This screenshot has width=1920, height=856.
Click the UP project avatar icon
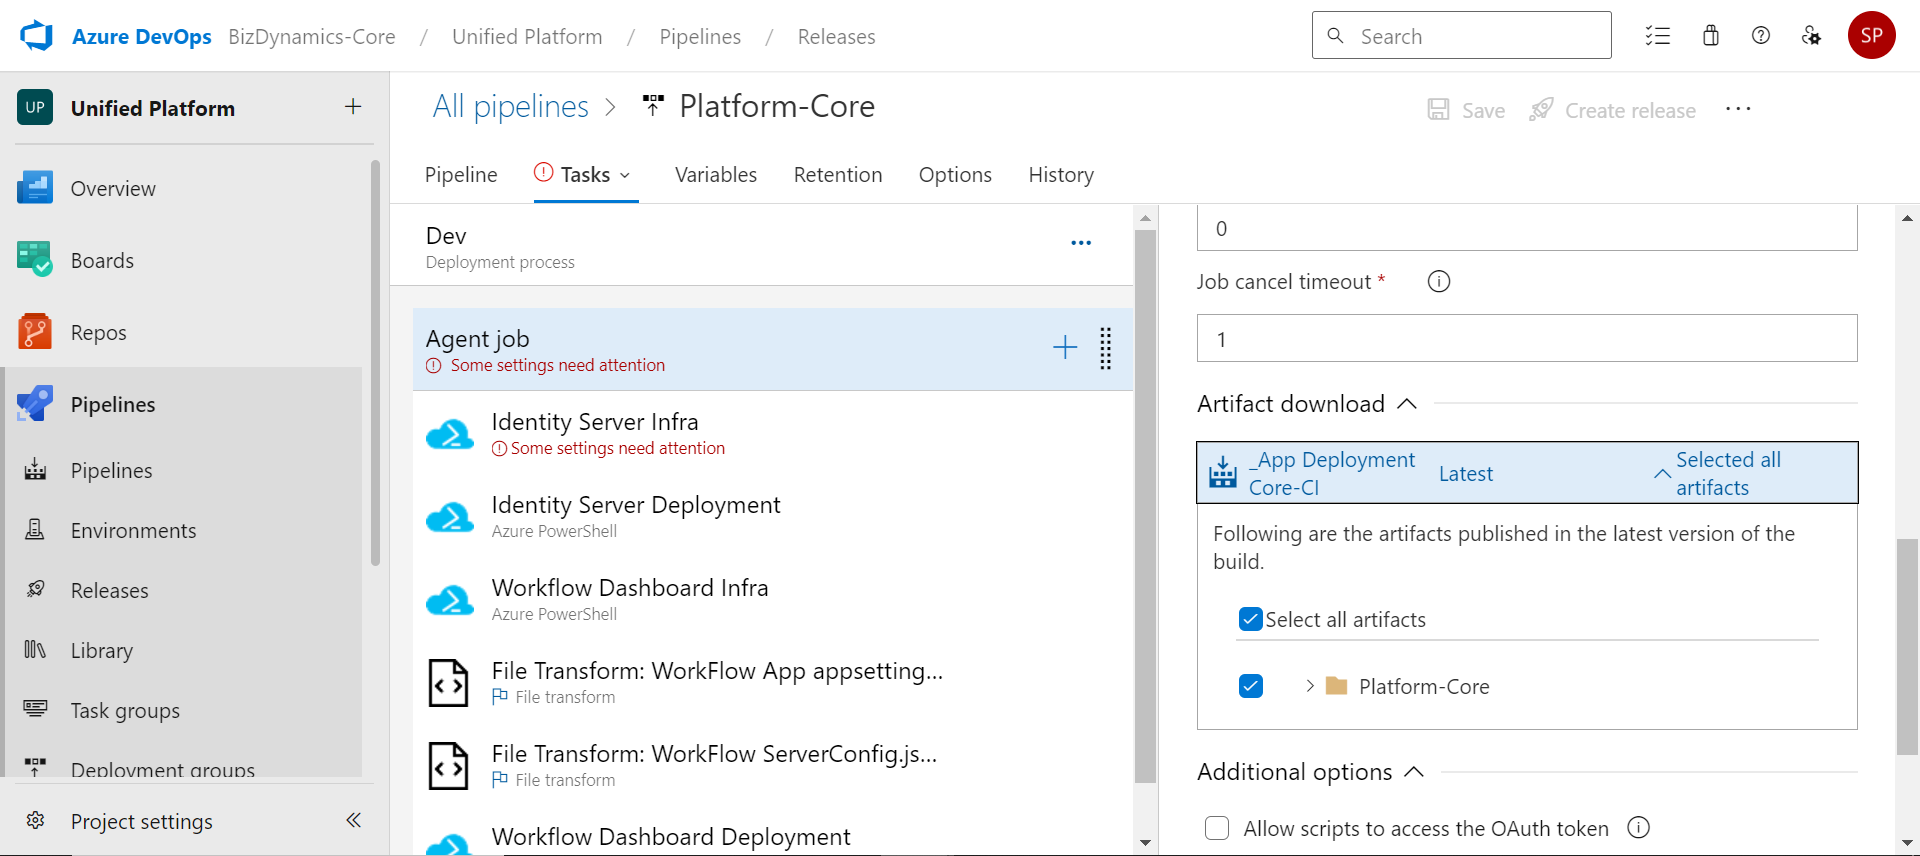(35, 107)
